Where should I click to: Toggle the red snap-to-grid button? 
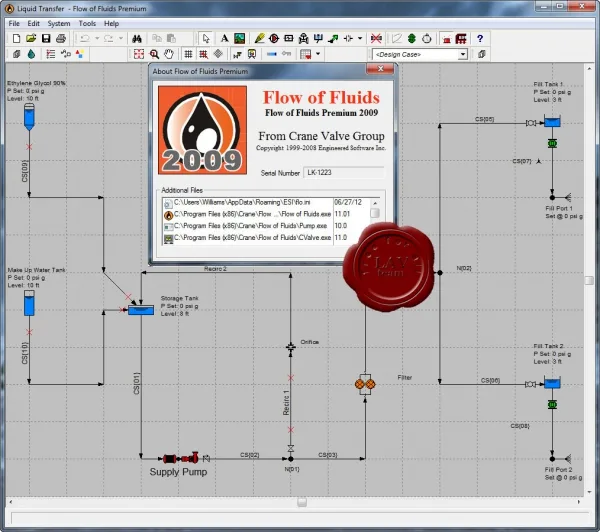coord(203,54)
